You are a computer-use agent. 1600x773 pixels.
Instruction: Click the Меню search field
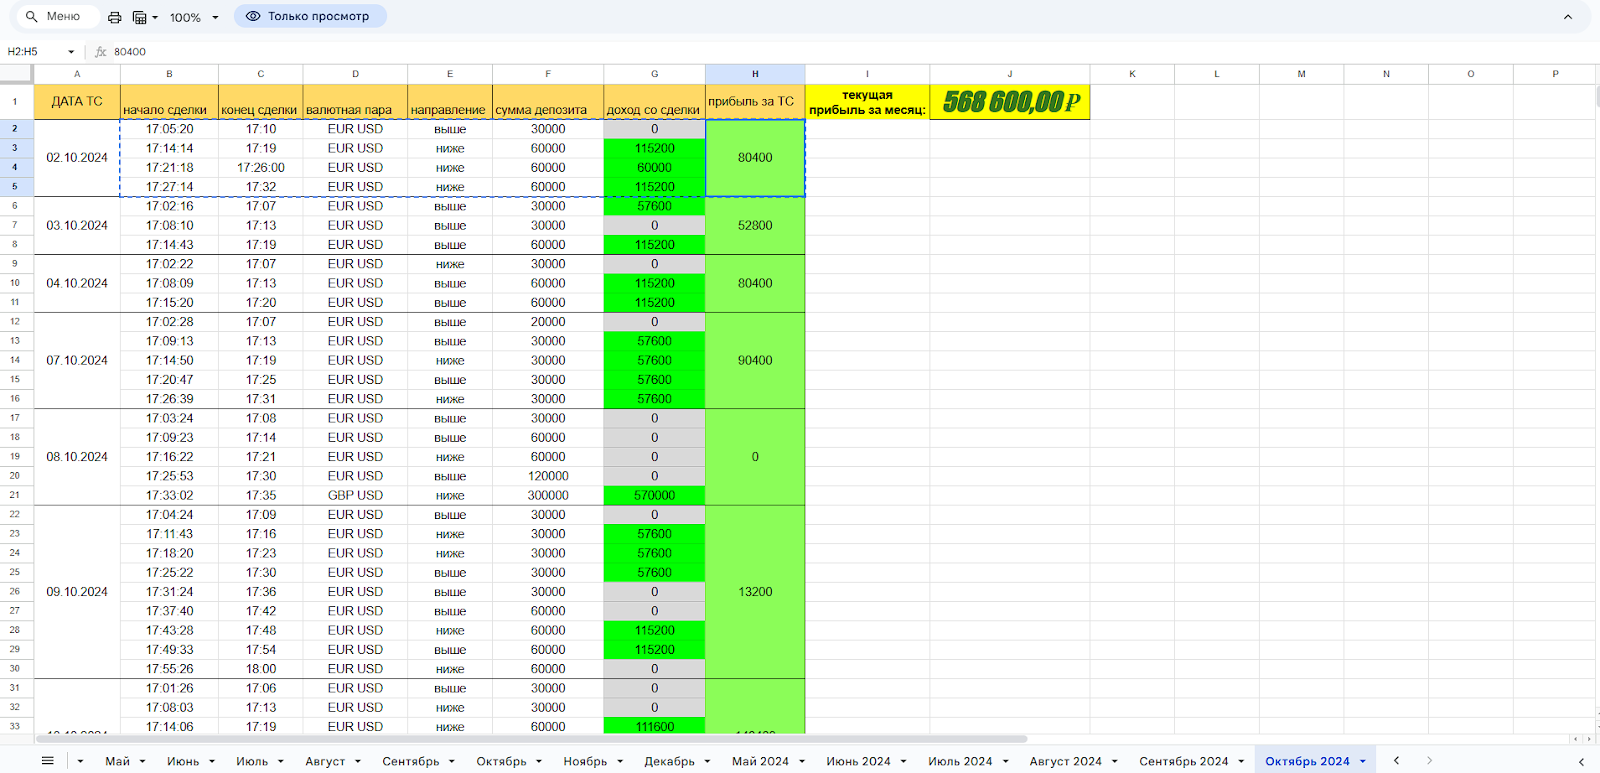58,17
